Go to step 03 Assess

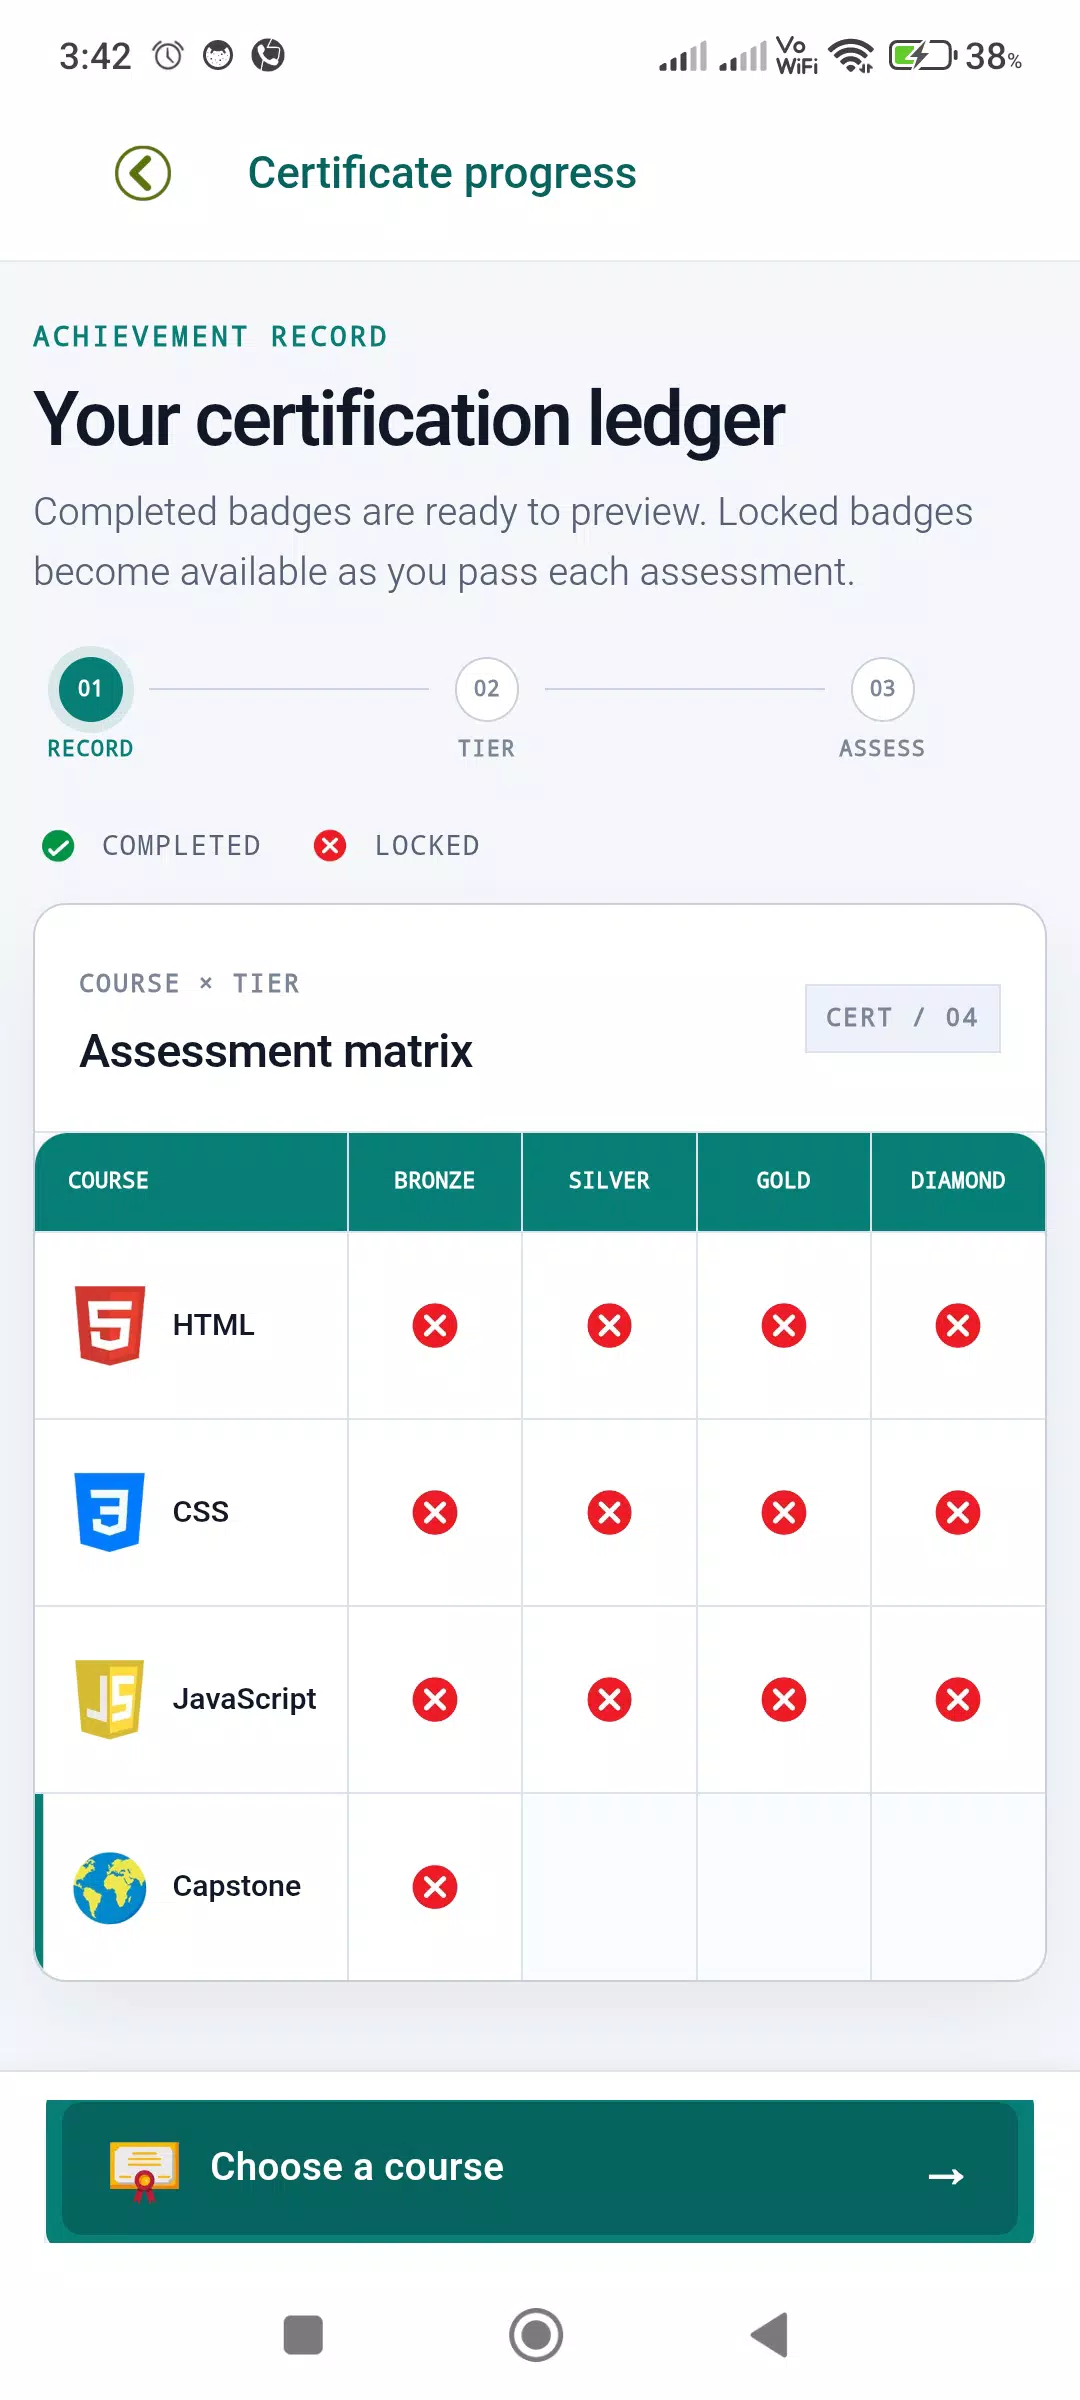[882, 708]
